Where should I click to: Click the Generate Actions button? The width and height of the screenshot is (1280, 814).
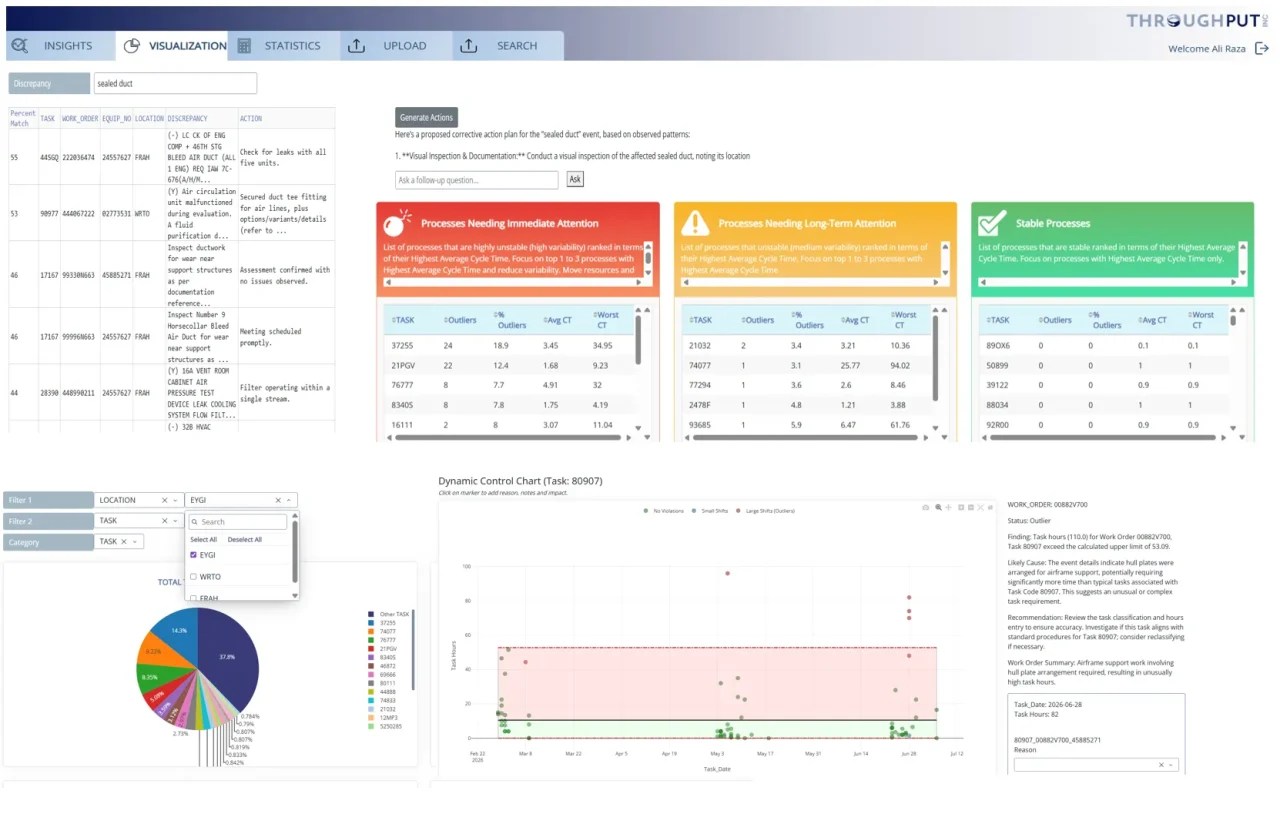(427, 118)
